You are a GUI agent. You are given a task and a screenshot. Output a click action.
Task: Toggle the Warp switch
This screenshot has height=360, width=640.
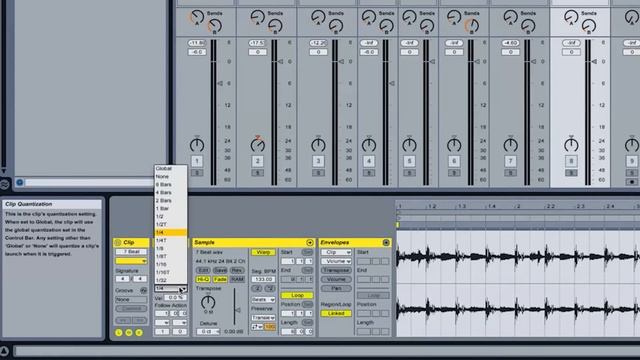point(263,252)
